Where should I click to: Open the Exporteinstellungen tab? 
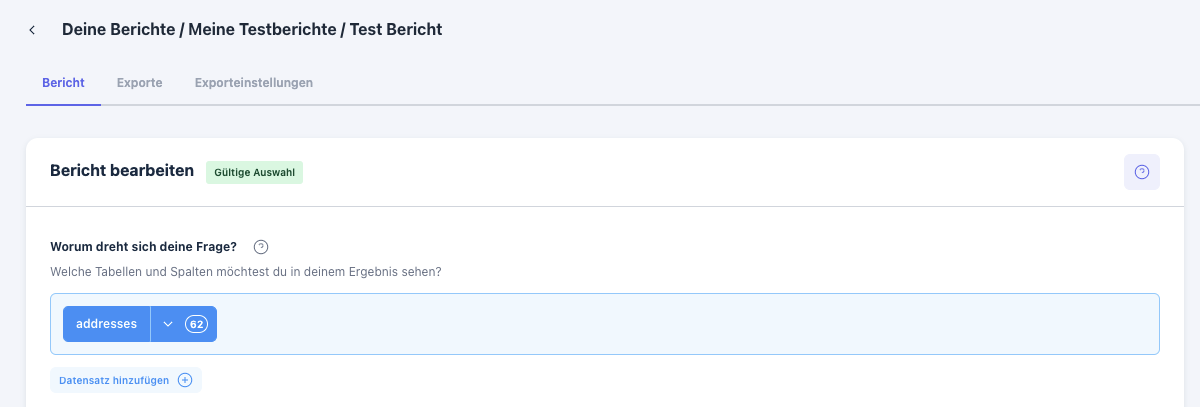(254, 83)
